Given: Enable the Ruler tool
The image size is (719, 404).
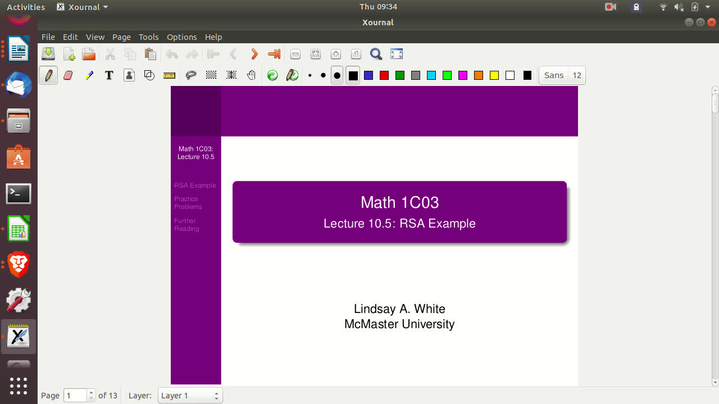Looking at the screenshot, I should click(169, 75).
